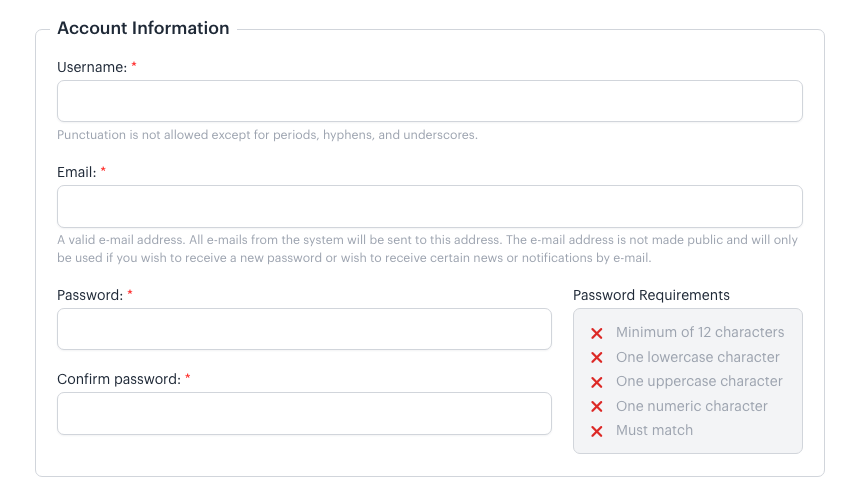
Task: Click the red asterisk next to Confirm password
Action: click(188, 378)
